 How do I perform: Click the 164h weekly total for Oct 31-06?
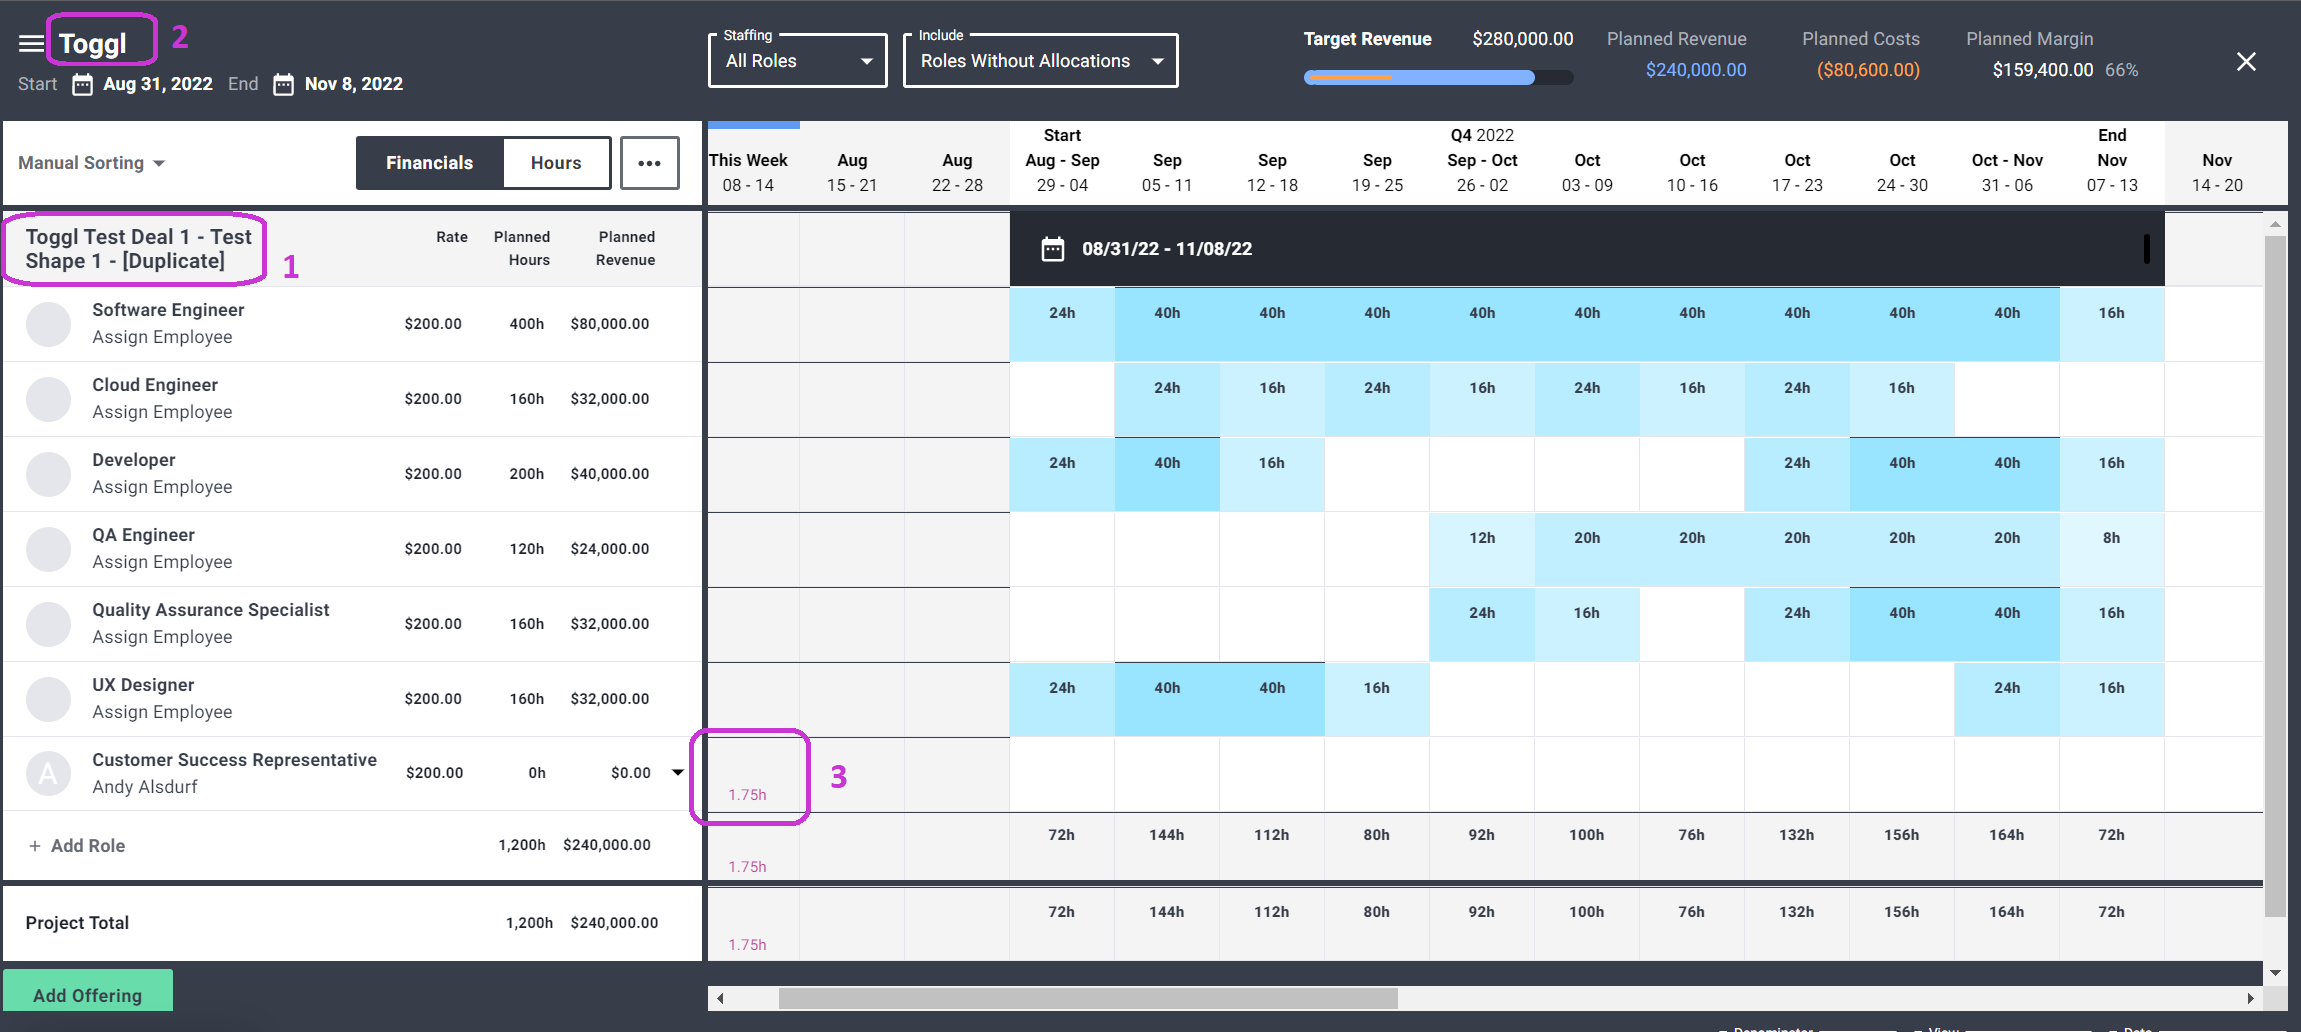point(2007,835)
